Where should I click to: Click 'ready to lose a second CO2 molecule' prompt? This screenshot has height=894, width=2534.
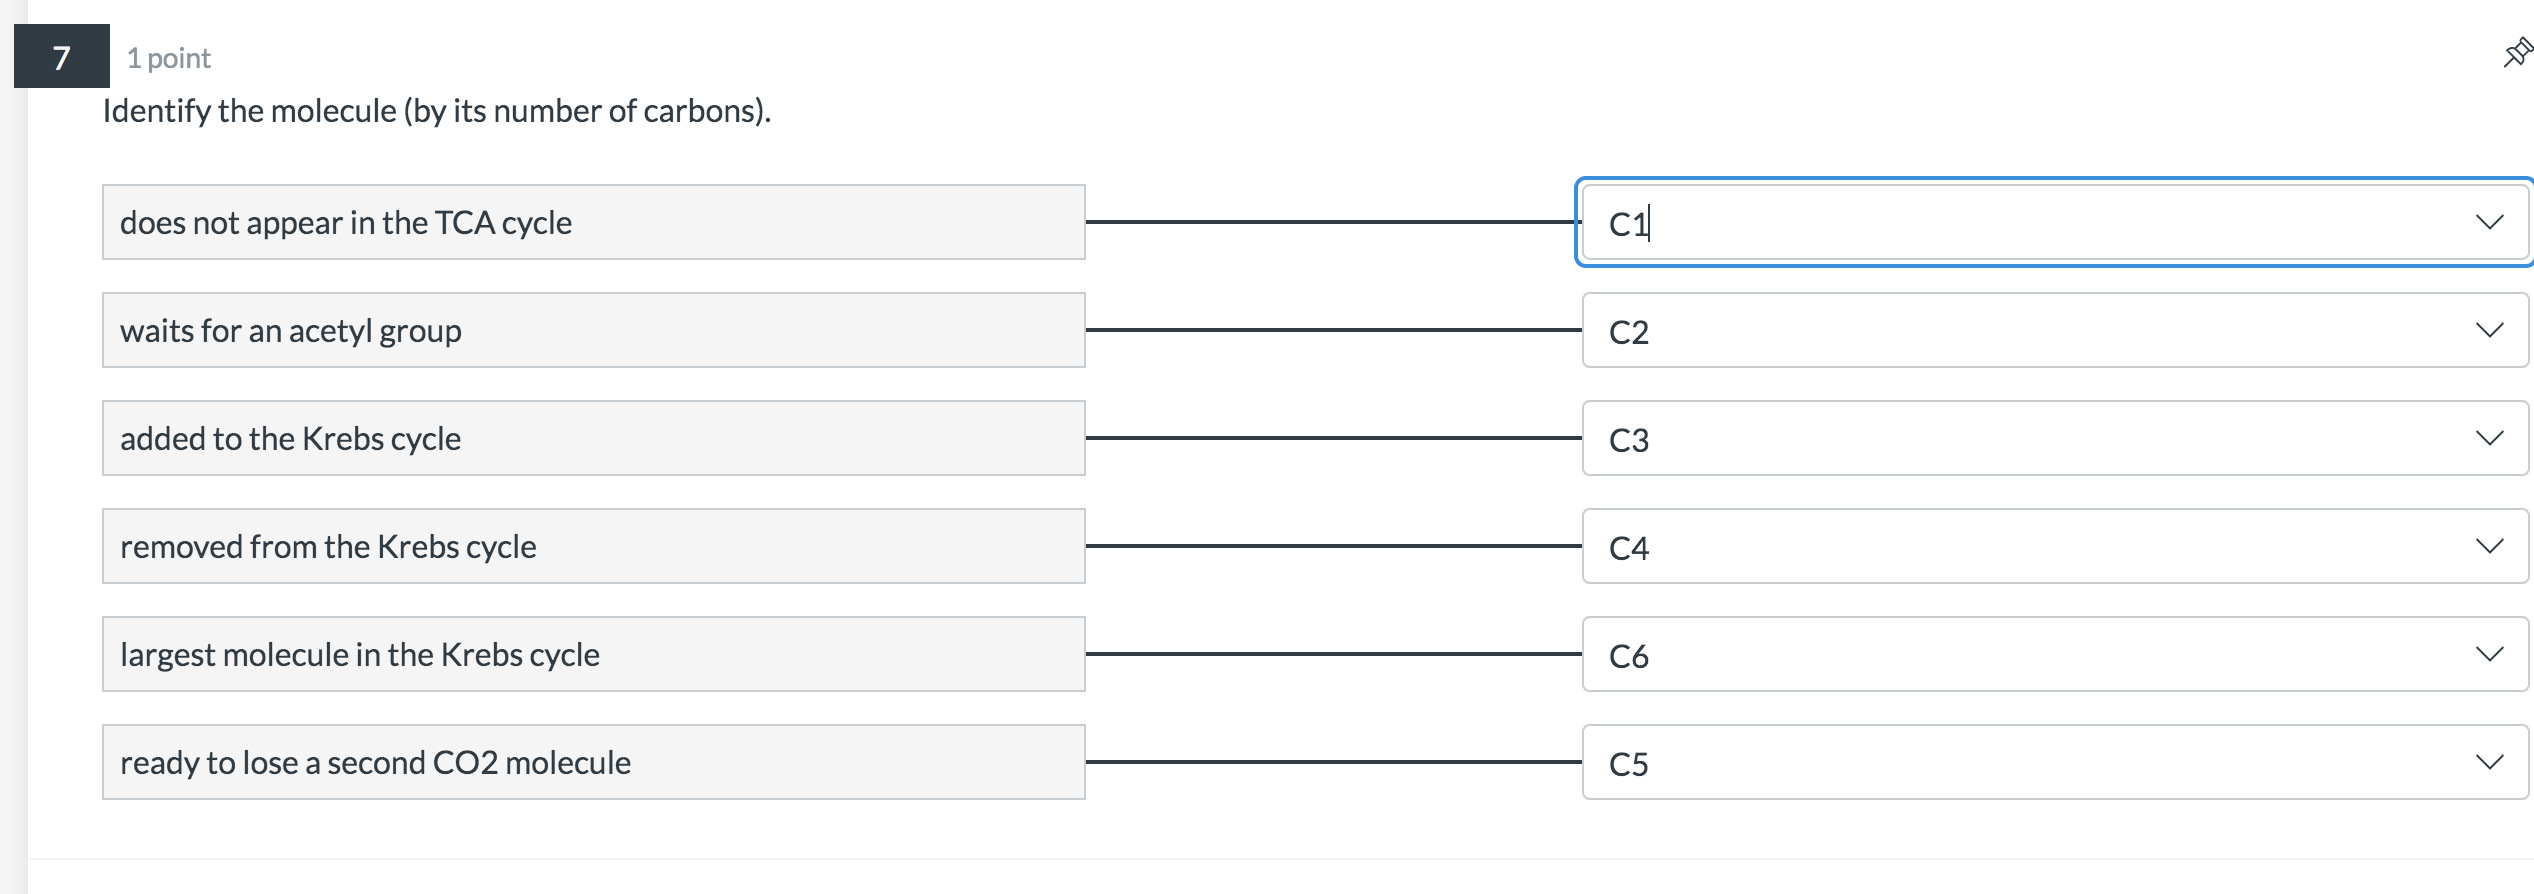click(x=594, y=762)
